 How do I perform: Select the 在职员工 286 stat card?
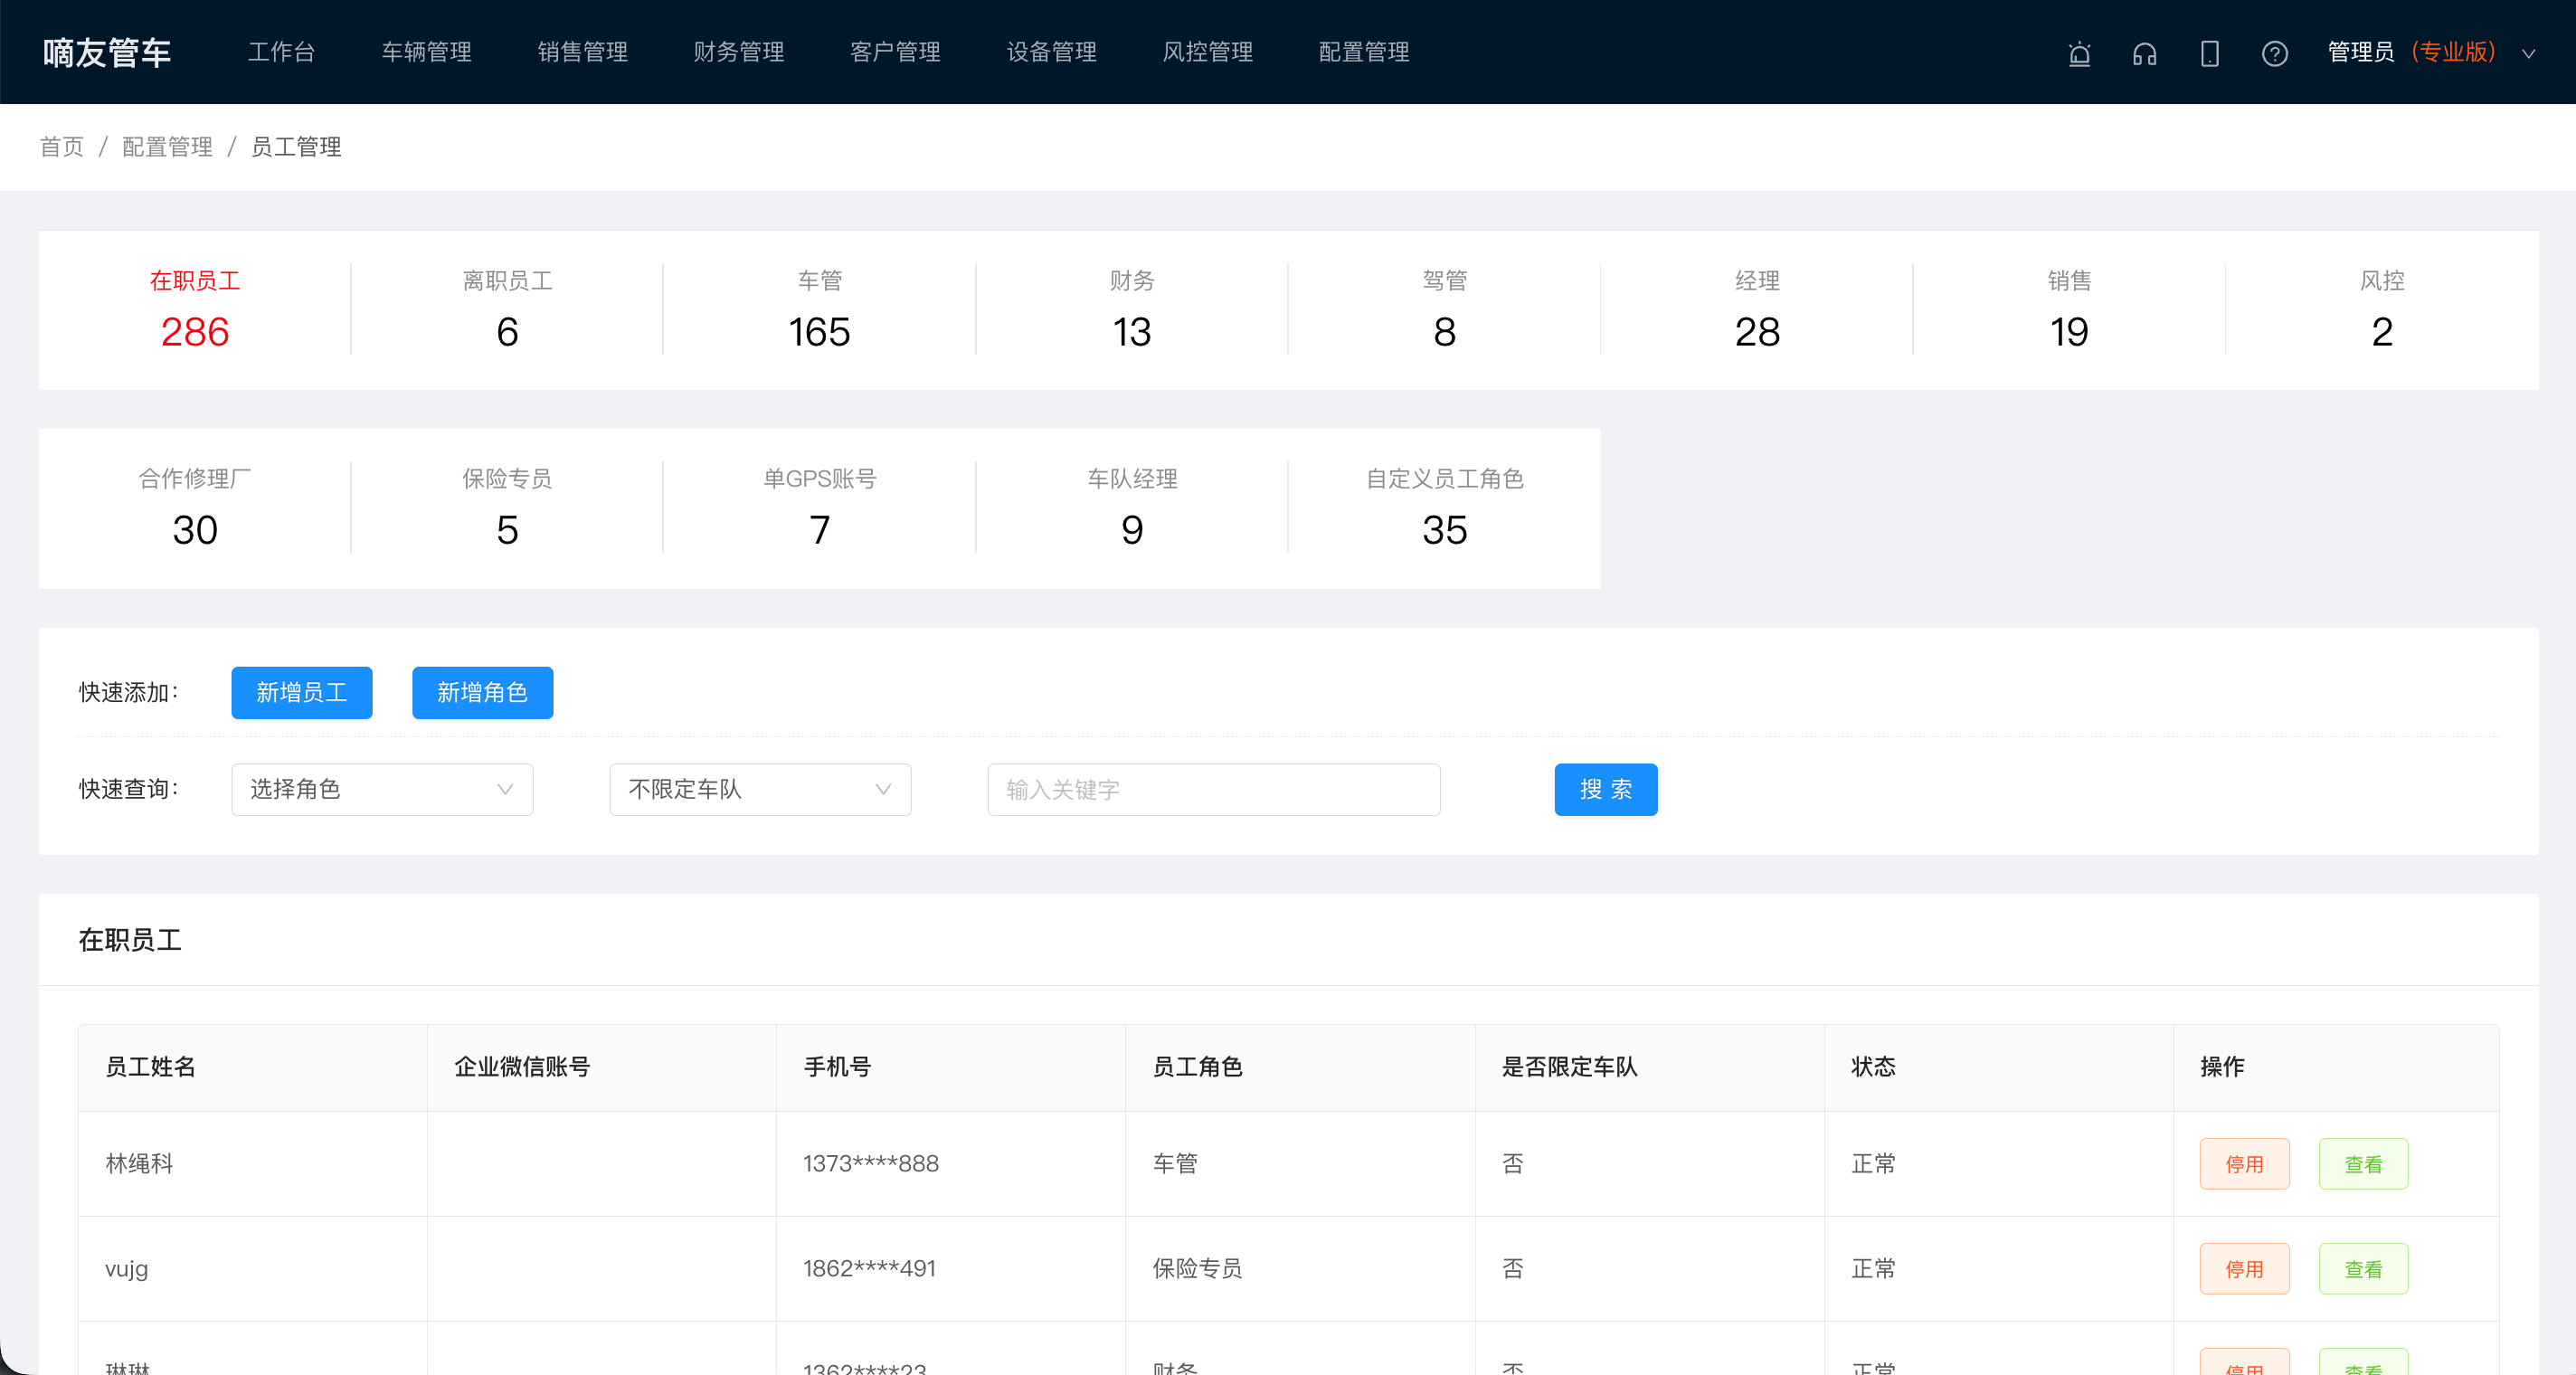tap(194, 310)
